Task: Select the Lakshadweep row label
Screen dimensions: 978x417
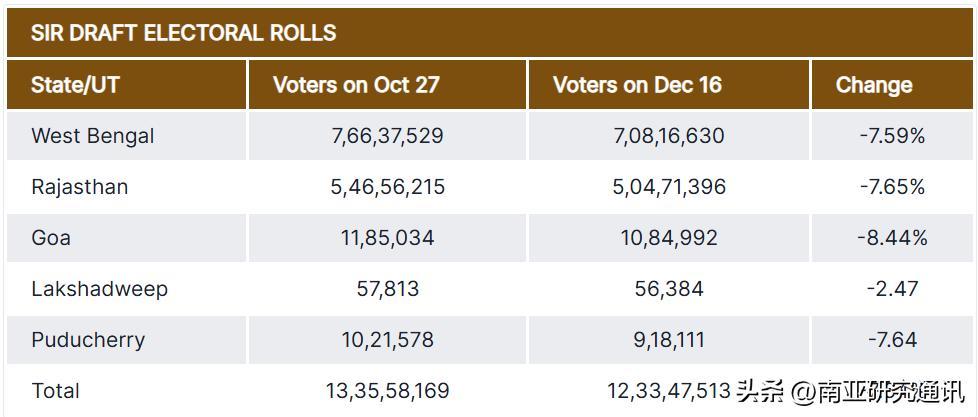Action: (x=99, y=289)
